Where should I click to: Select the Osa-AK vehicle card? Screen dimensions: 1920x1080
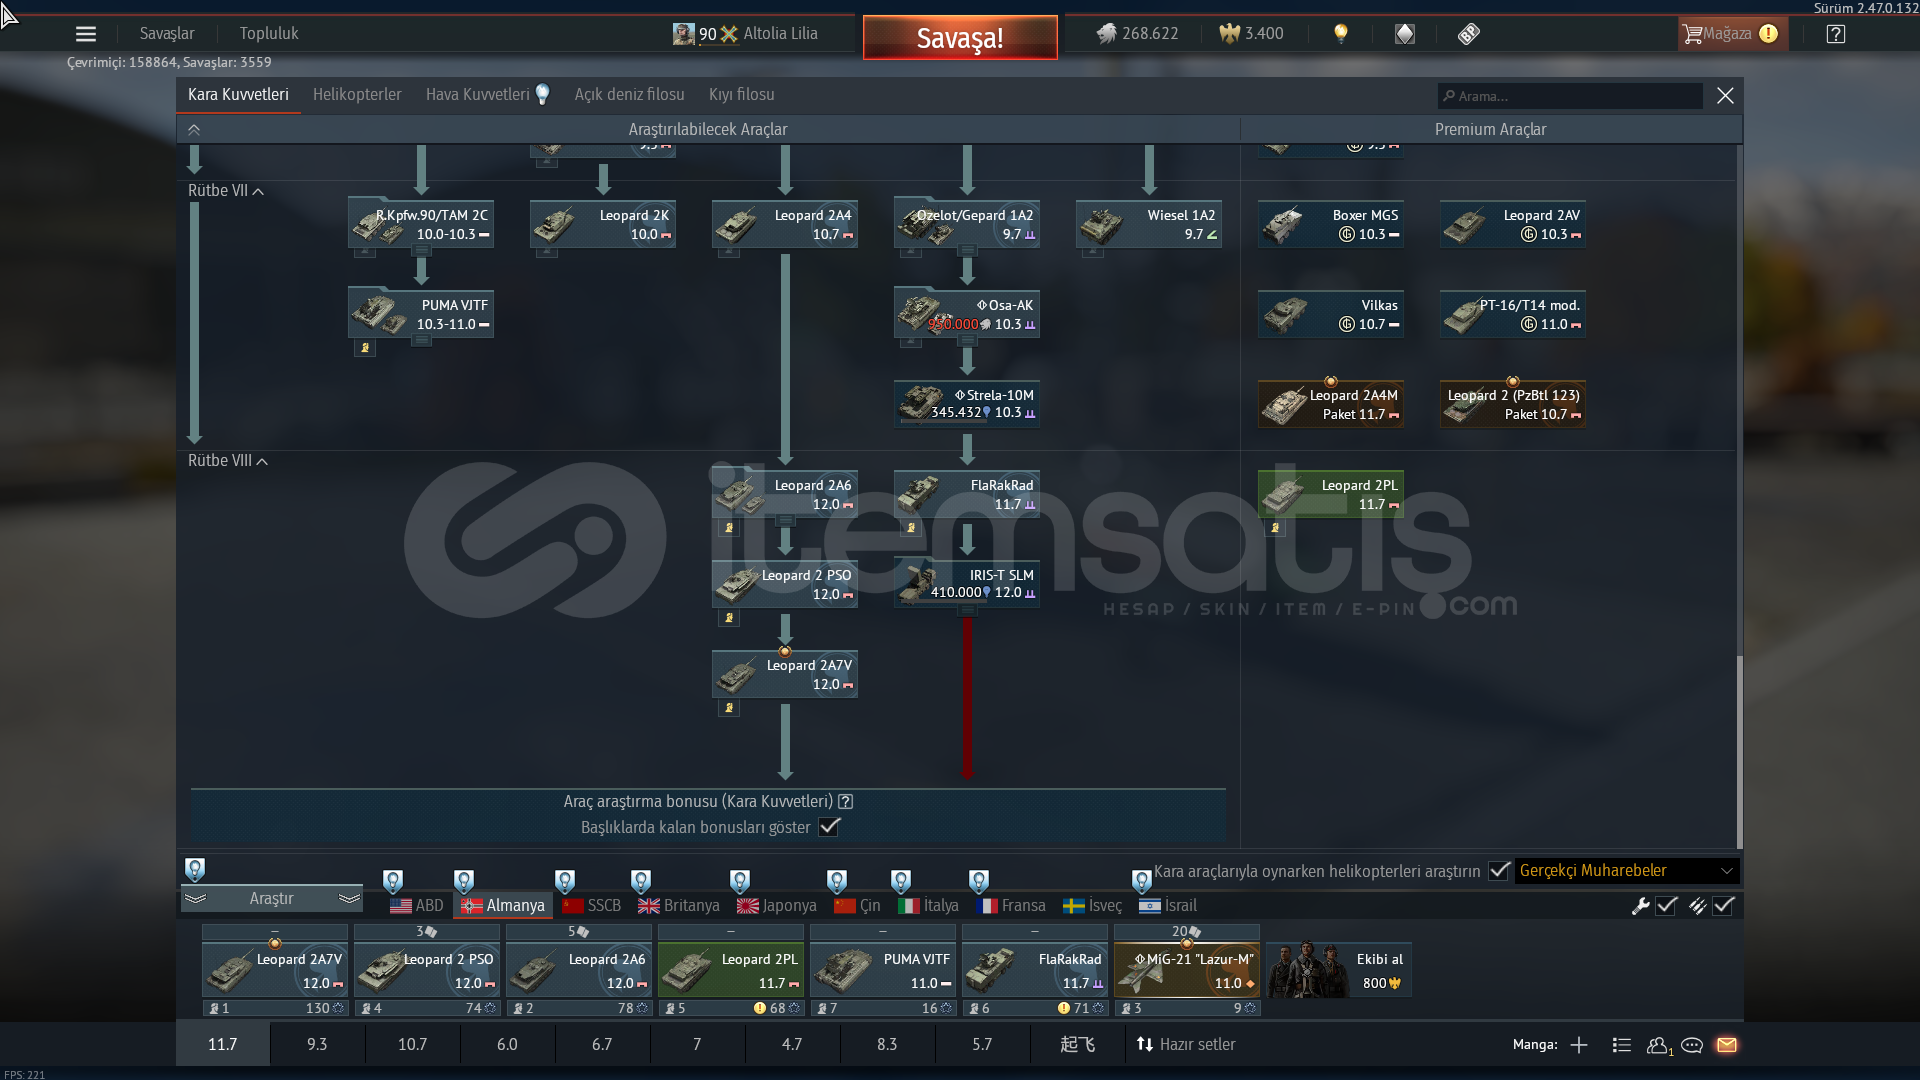click(967, 314)
